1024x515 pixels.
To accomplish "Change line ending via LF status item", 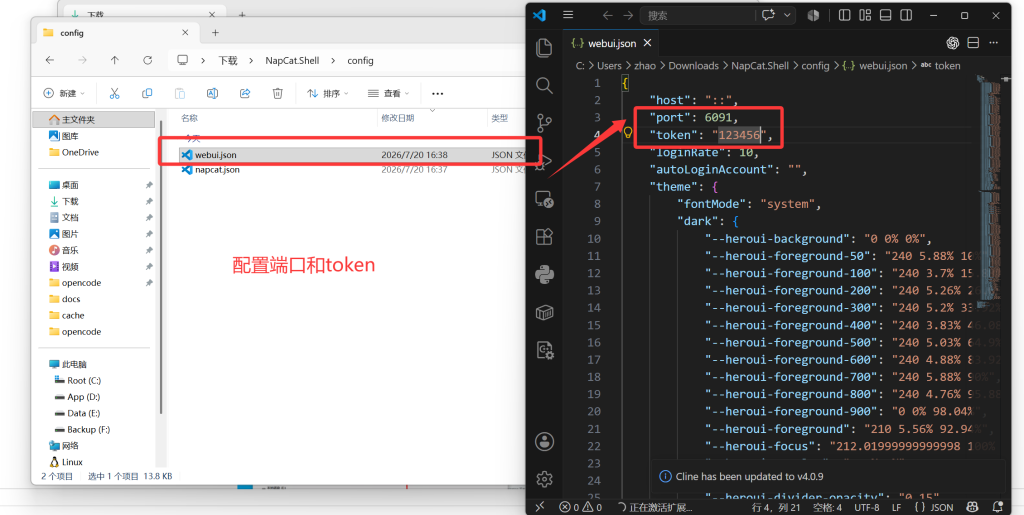I will [897, 507].
